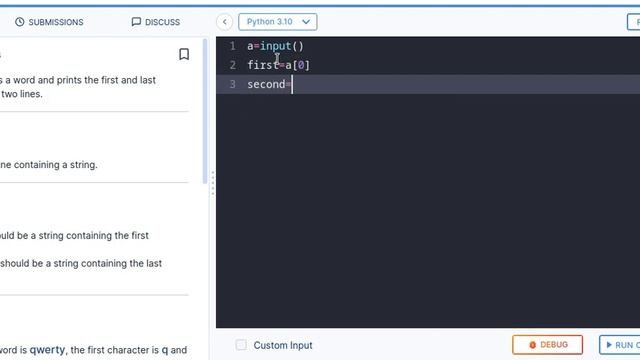Screen dimensions: 640x360
Task: Place cursor on line 3 after second=
Action: [292, 84]
